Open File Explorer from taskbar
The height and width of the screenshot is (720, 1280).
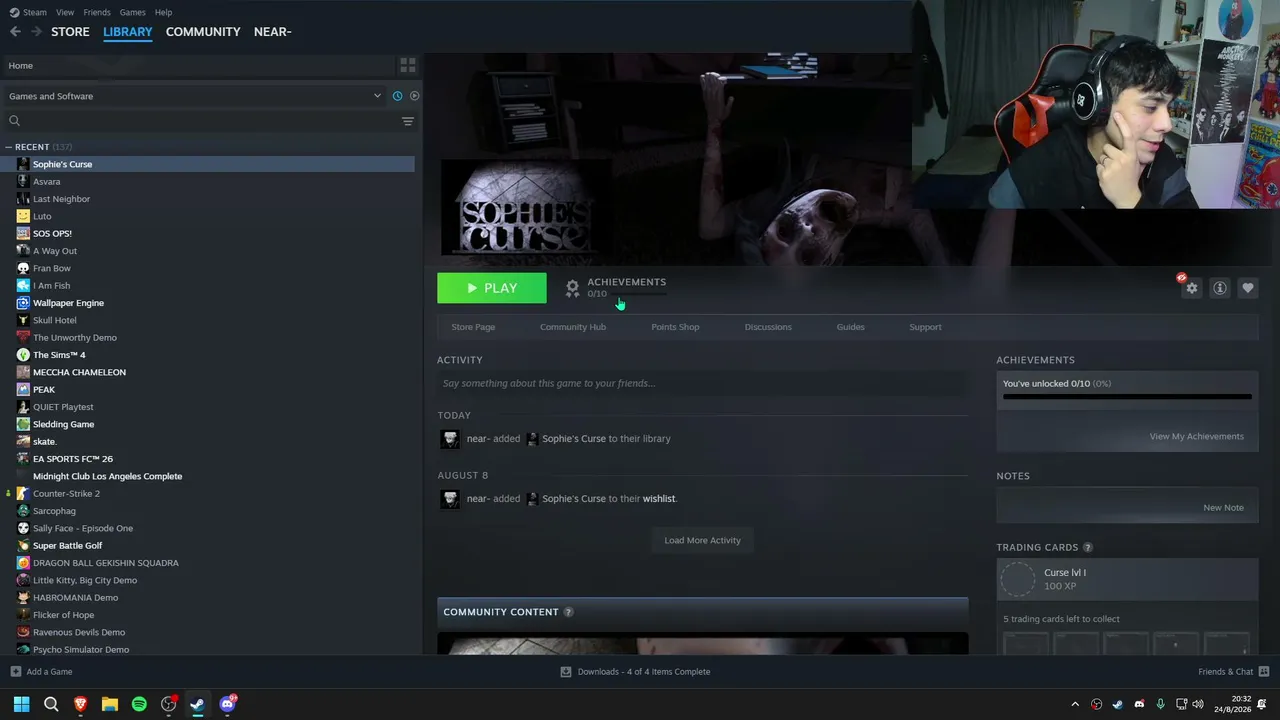110,704
